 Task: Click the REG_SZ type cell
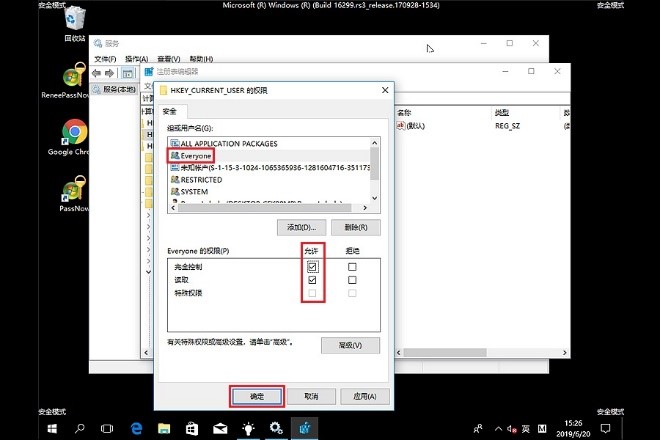point(507,125)
